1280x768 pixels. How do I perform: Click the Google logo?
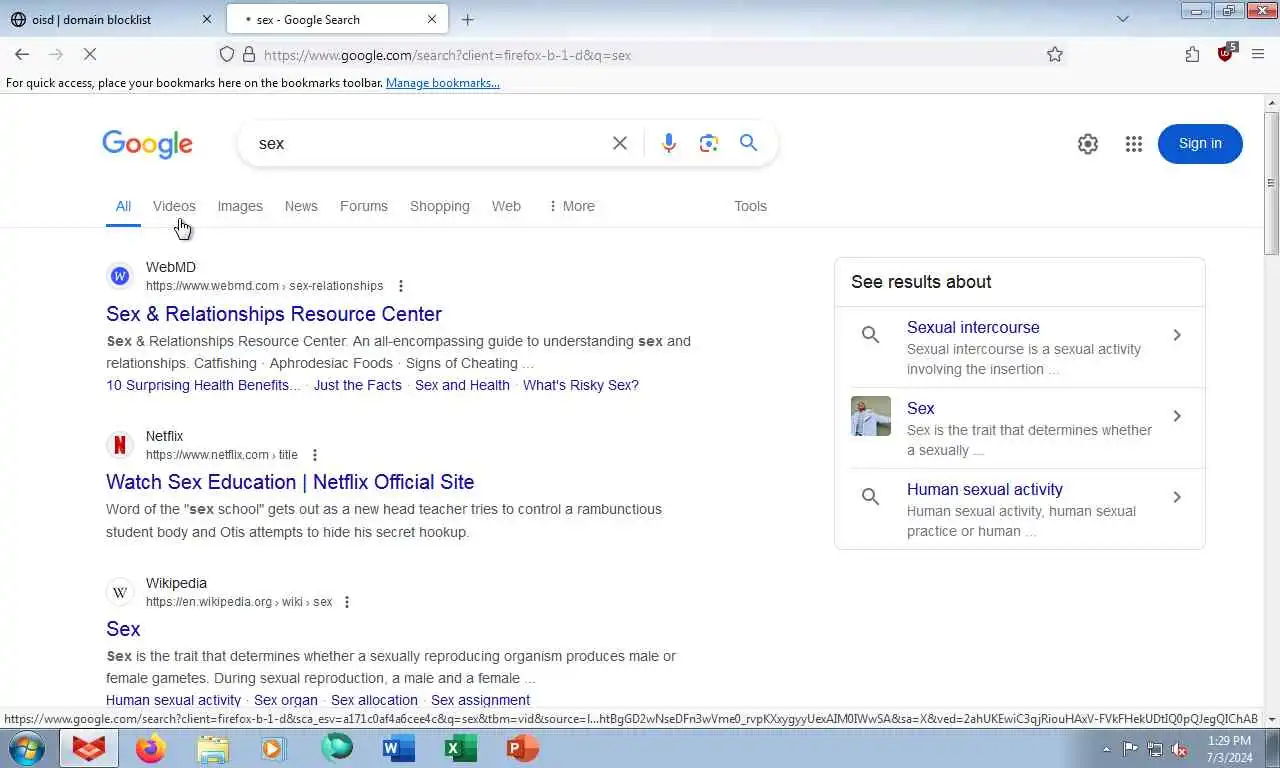click(x=147, y=144)
